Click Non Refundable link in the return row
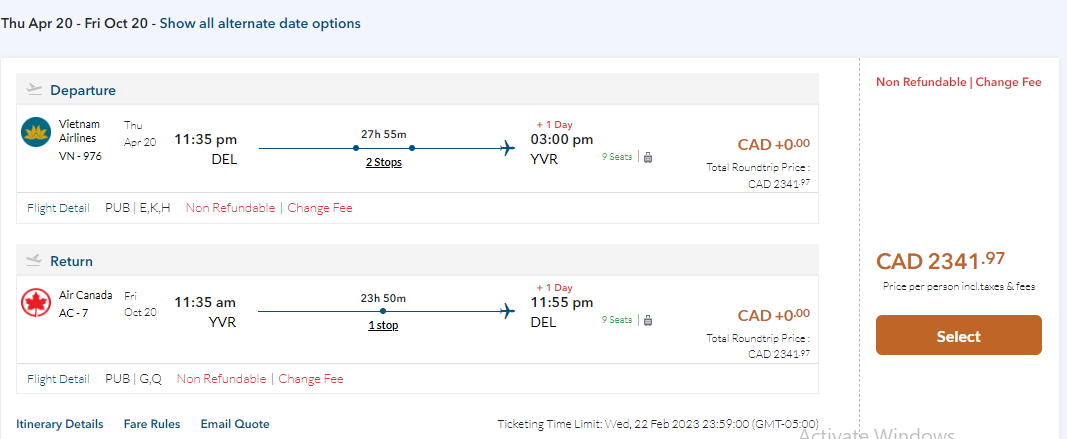The image size is (1067, 439). tap(221, 379)
